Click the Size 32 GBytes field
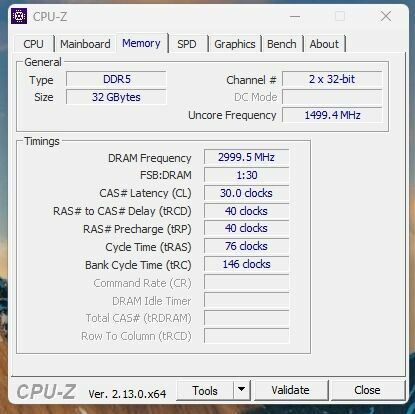This screenshot has width=415, height=414. click(x=116, y=97)
